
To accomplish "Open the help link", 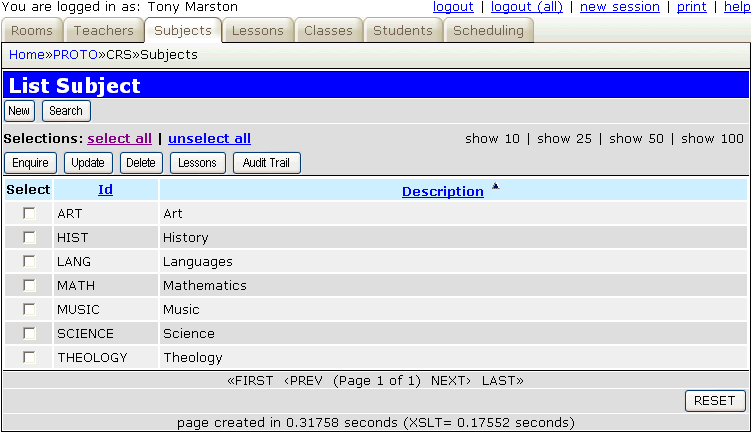I will click(737, 7).
